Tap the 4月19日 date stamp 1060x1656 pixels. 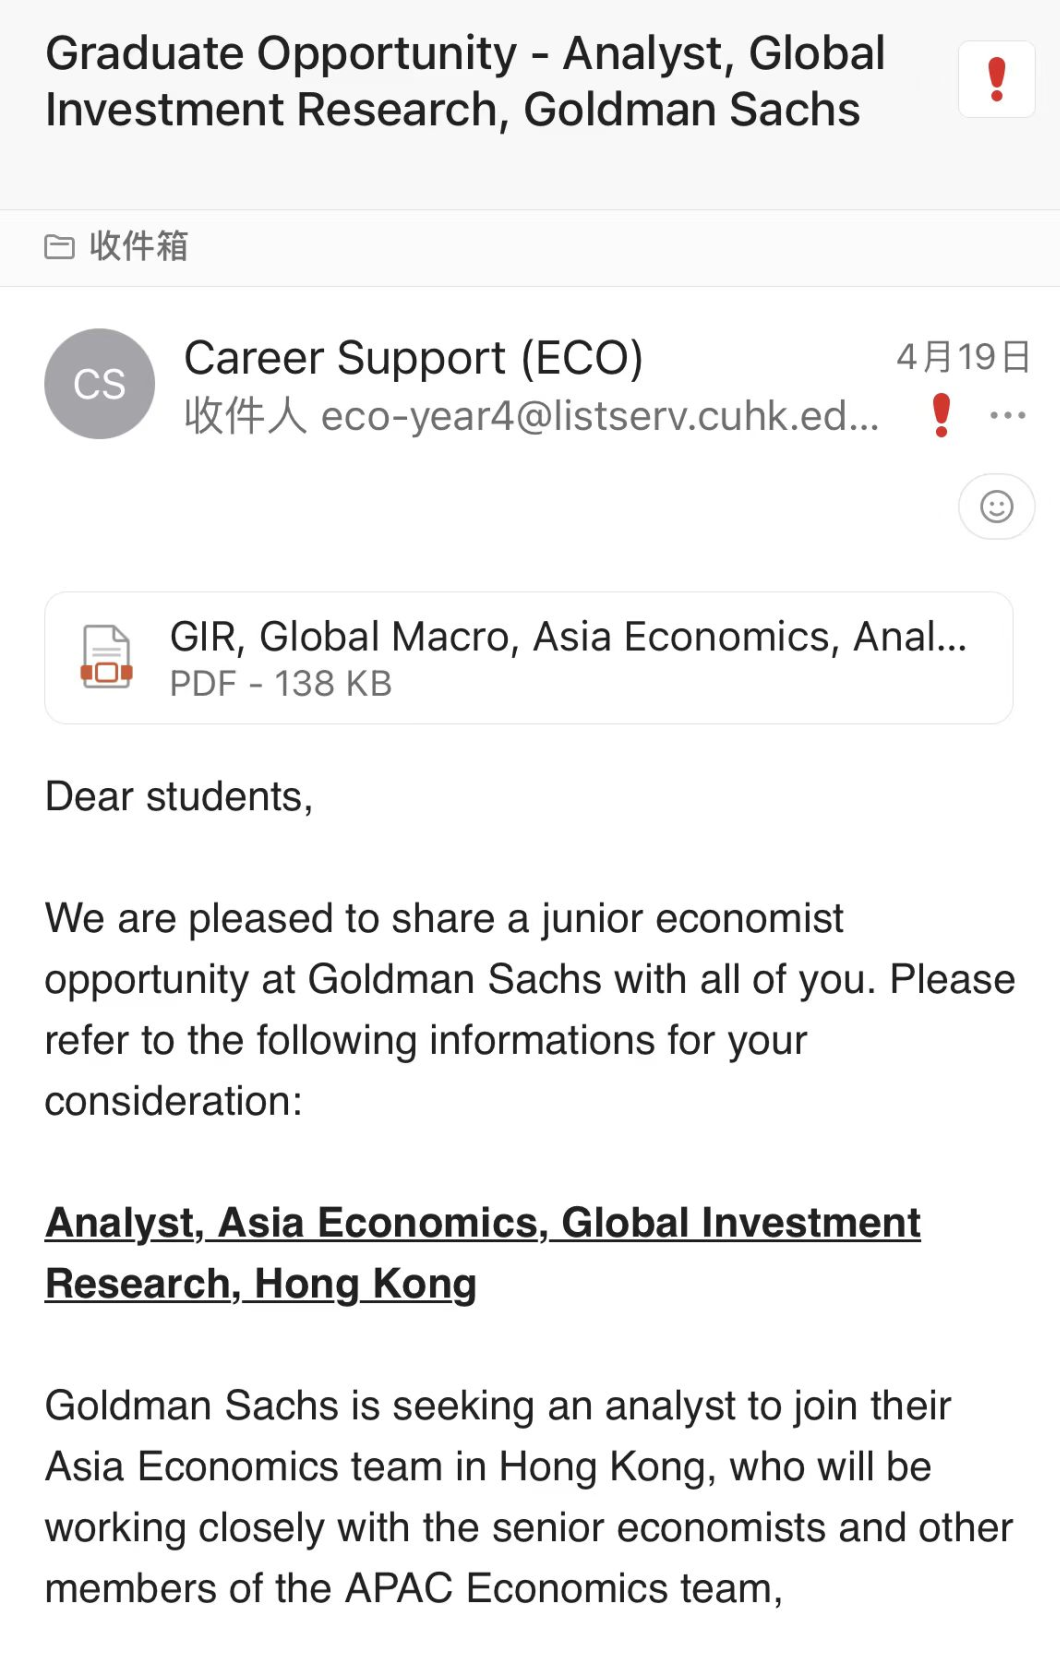point(962,357)
